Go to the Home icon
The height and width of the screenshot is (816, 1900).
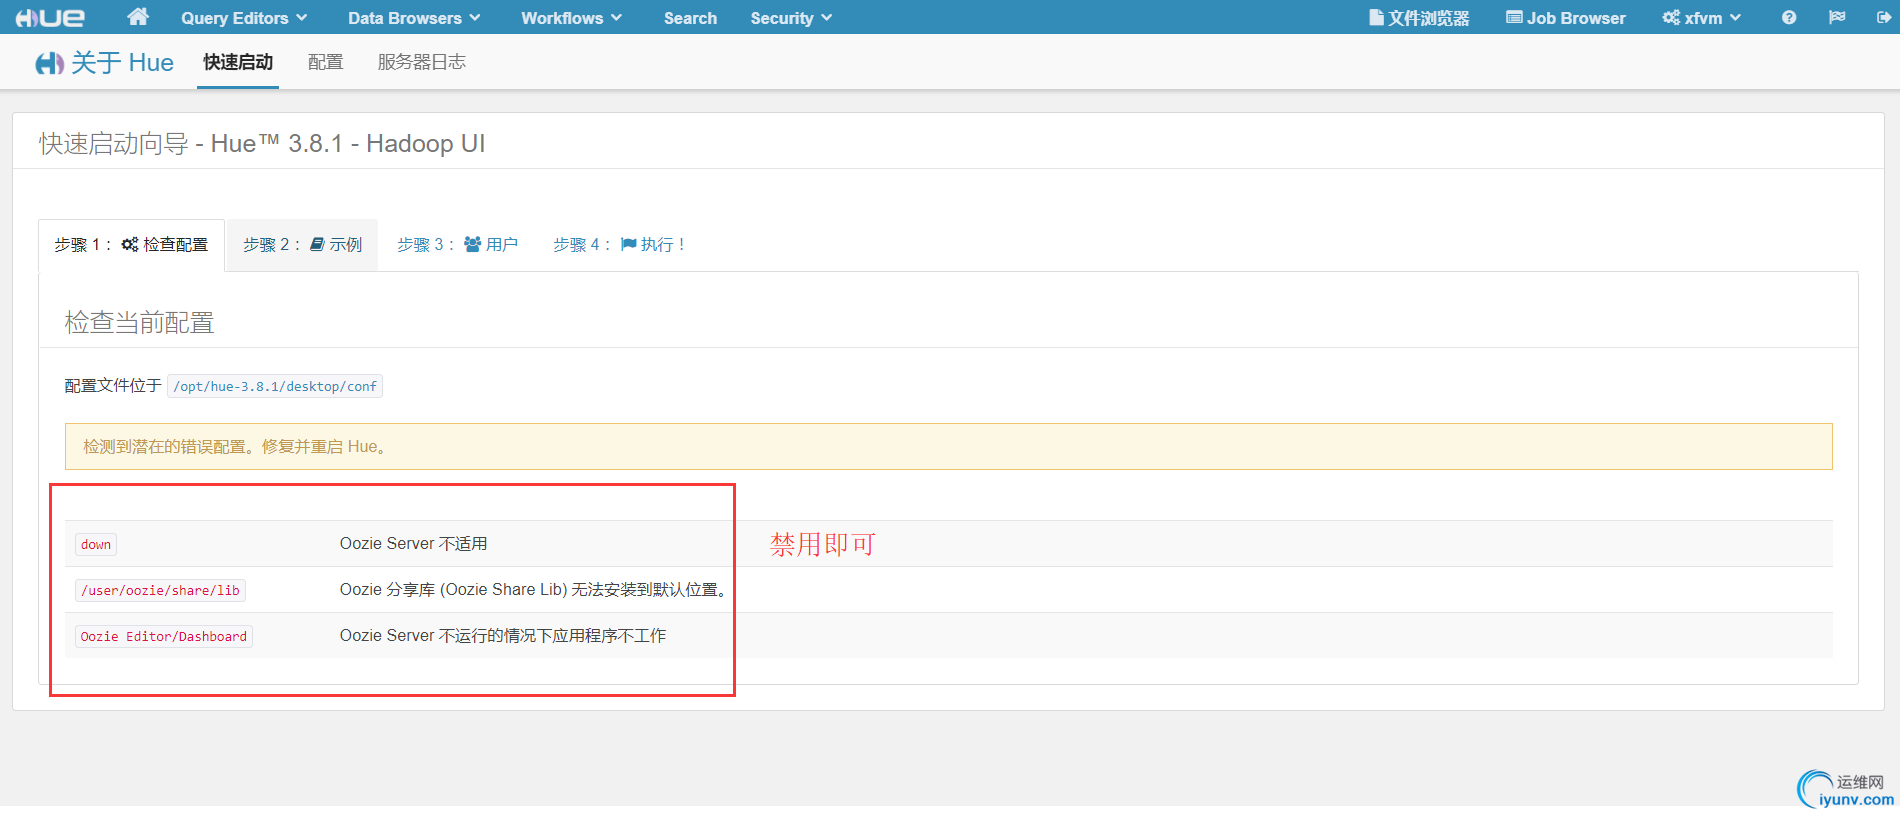138,17
